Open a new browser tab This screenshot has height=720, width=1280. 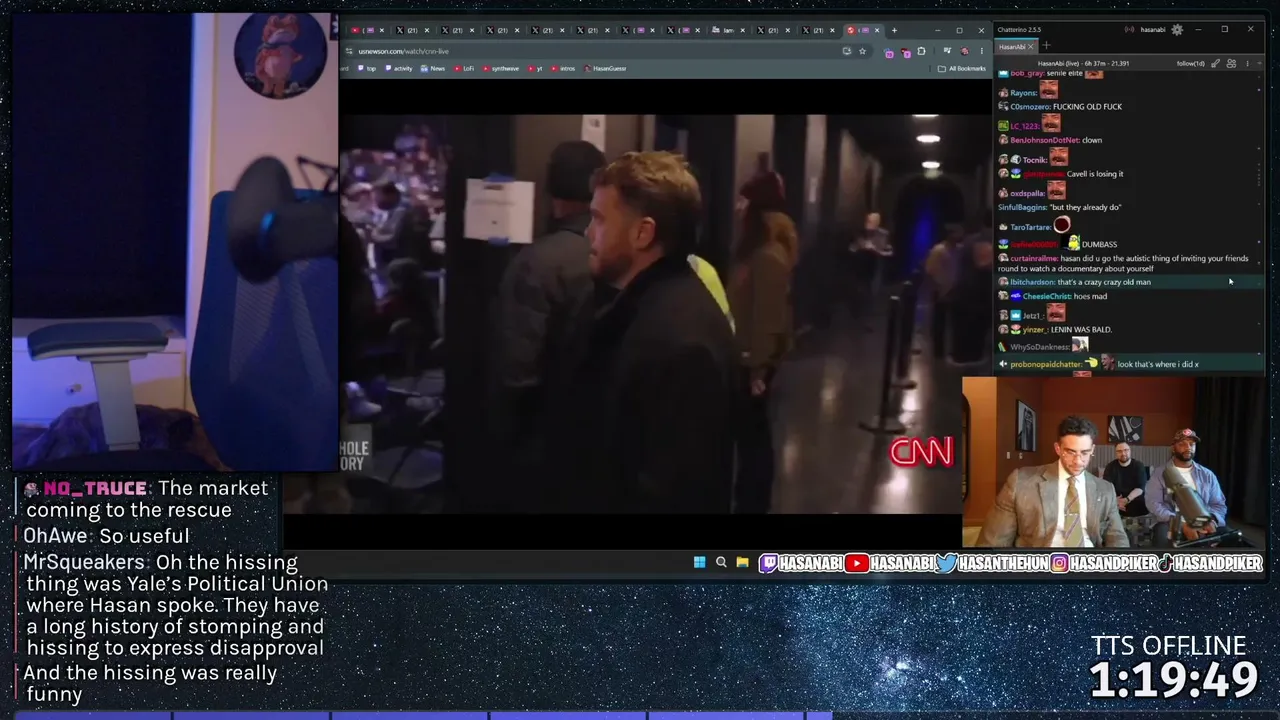tap(894, 30)
